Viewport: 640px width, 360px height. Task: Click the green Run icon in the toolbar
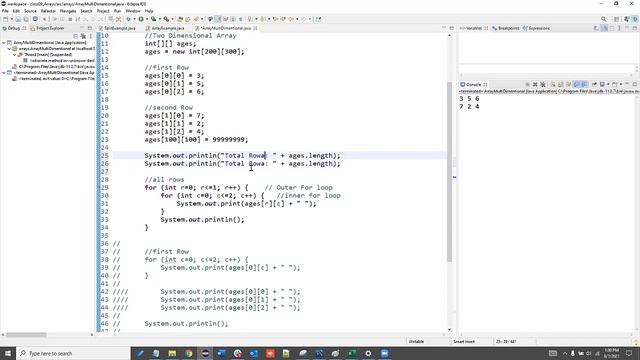pyautogui.click(x=141, y=19)
